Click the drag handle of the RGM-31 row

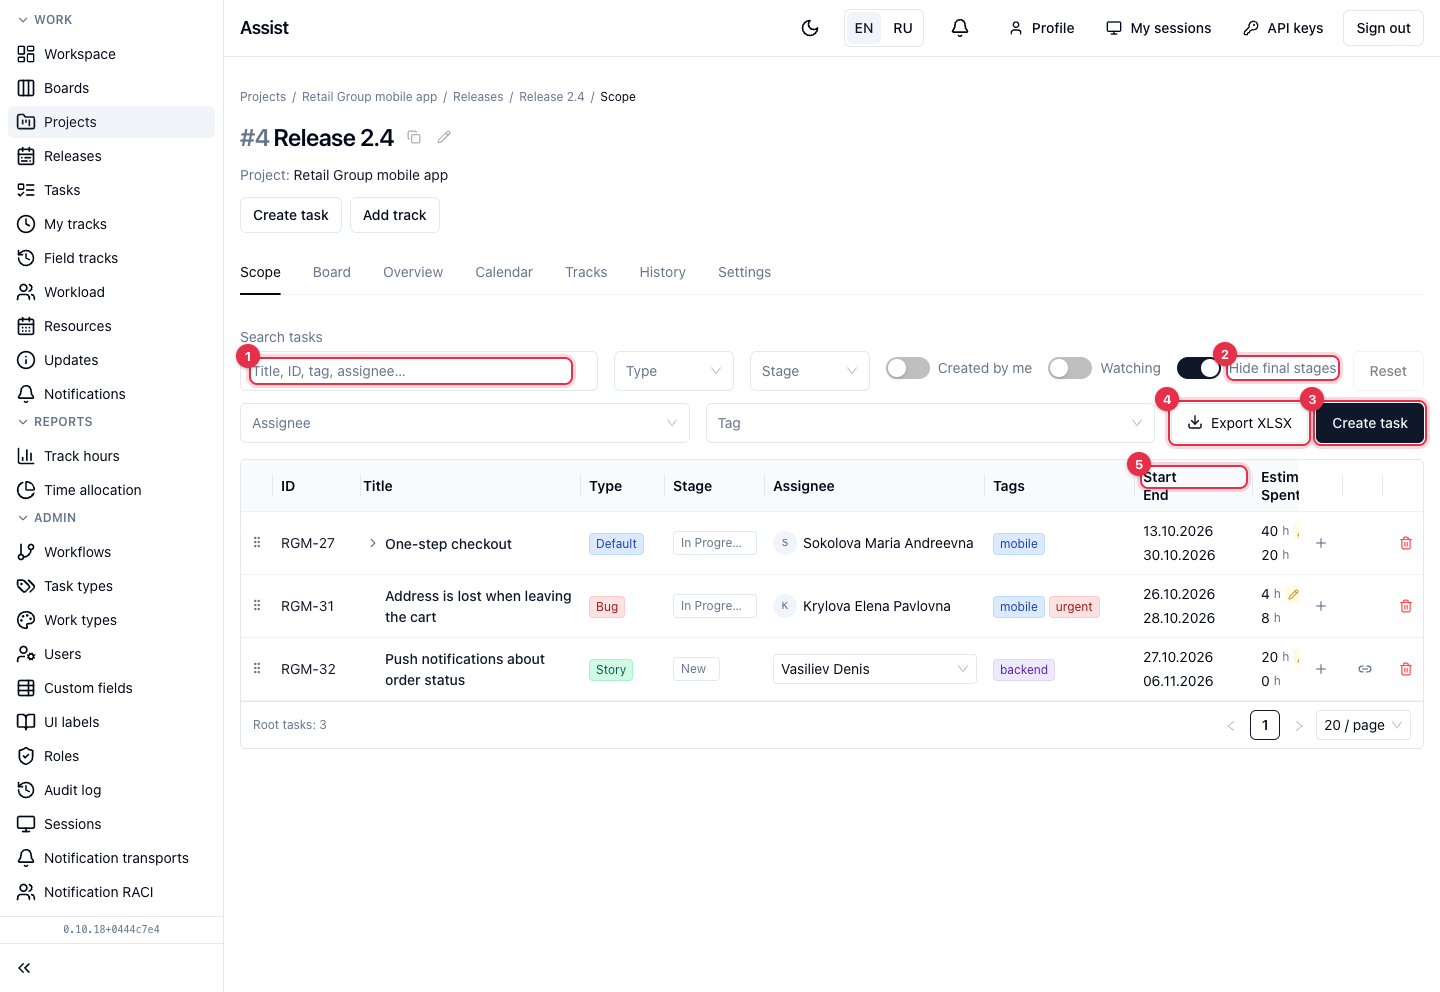click(x=257, y=605)
